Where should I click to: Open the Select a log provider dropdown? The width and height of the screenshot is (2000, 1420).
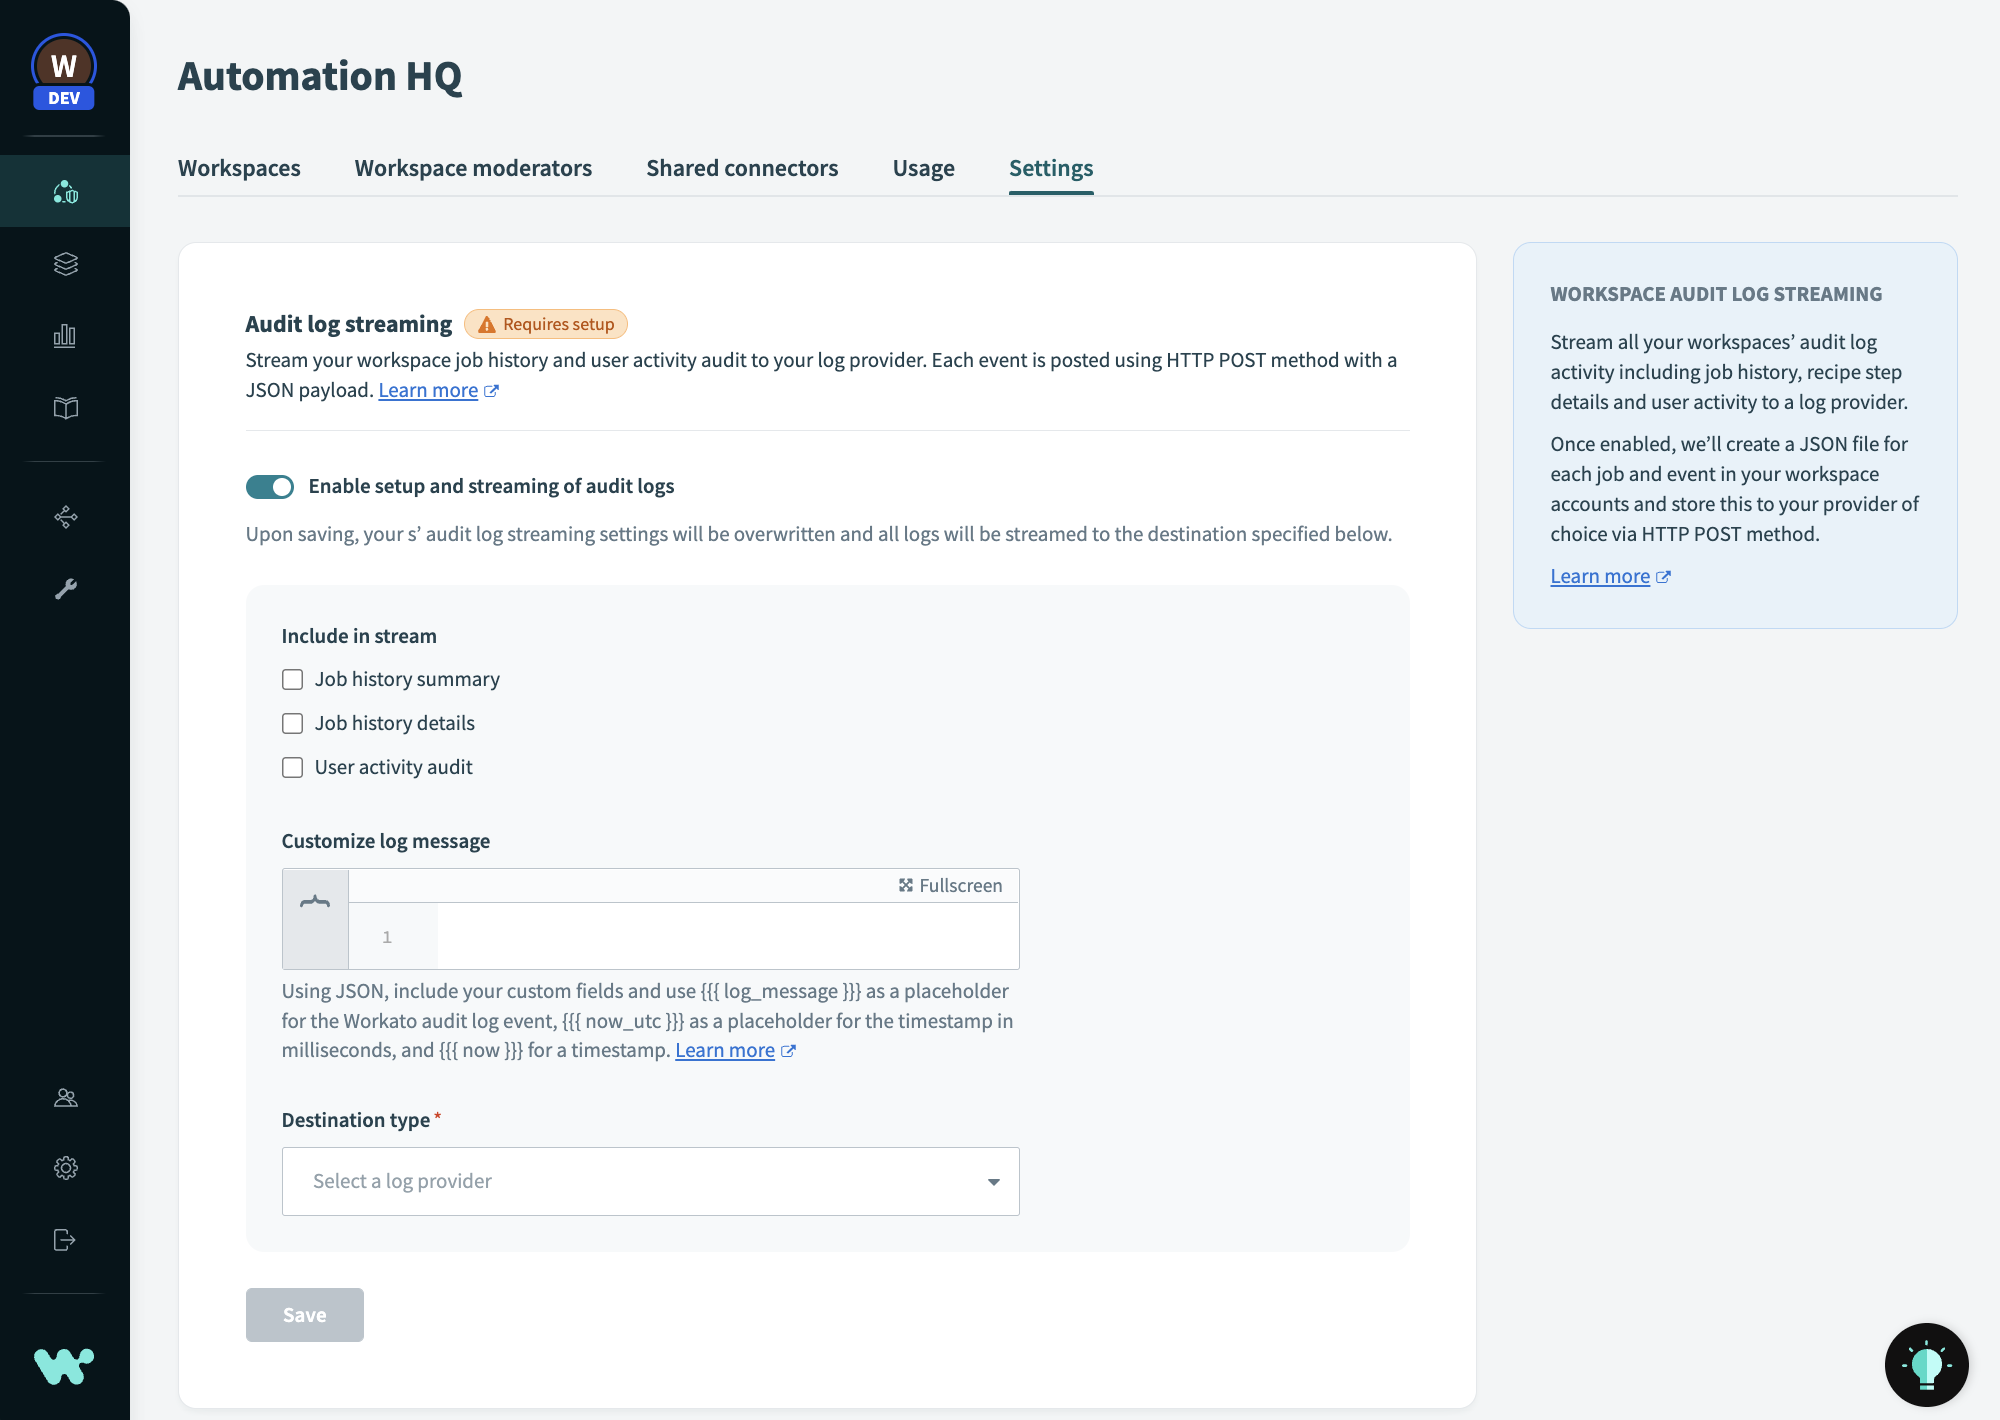click(x=650, y=1182)
